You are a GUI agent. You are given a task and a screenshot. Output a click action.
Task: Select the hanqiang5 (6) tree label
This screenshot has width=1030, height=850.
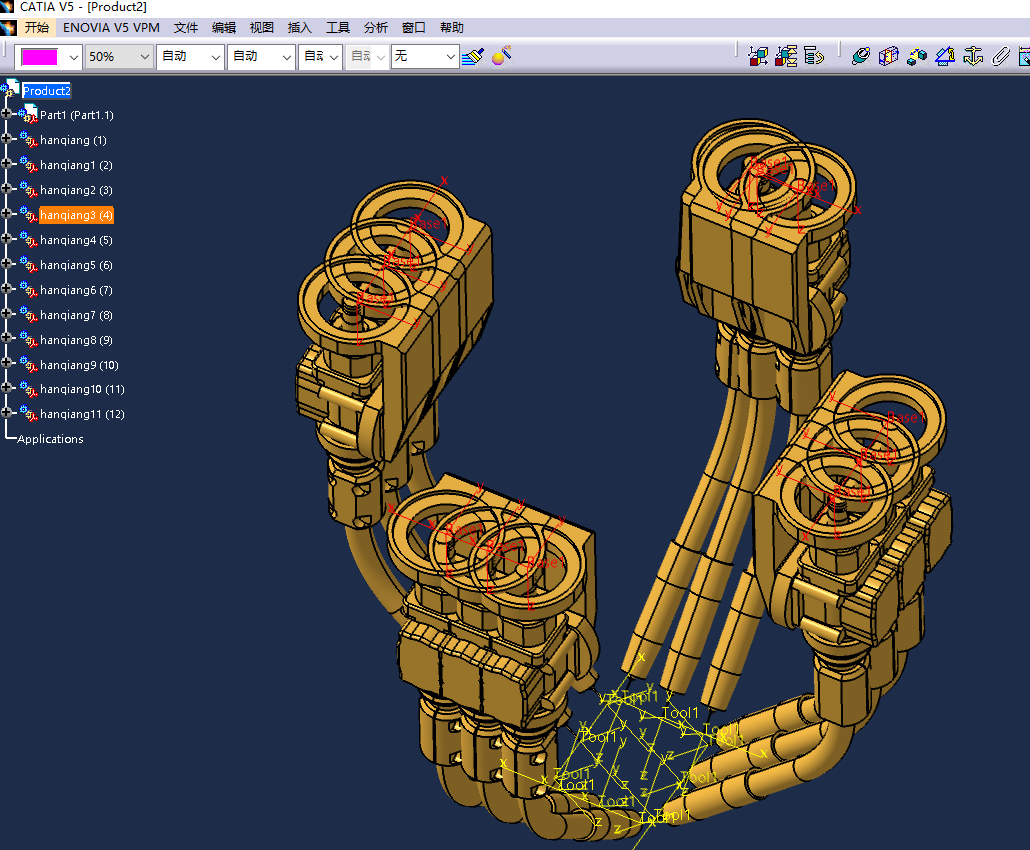[x=76, y=265]
